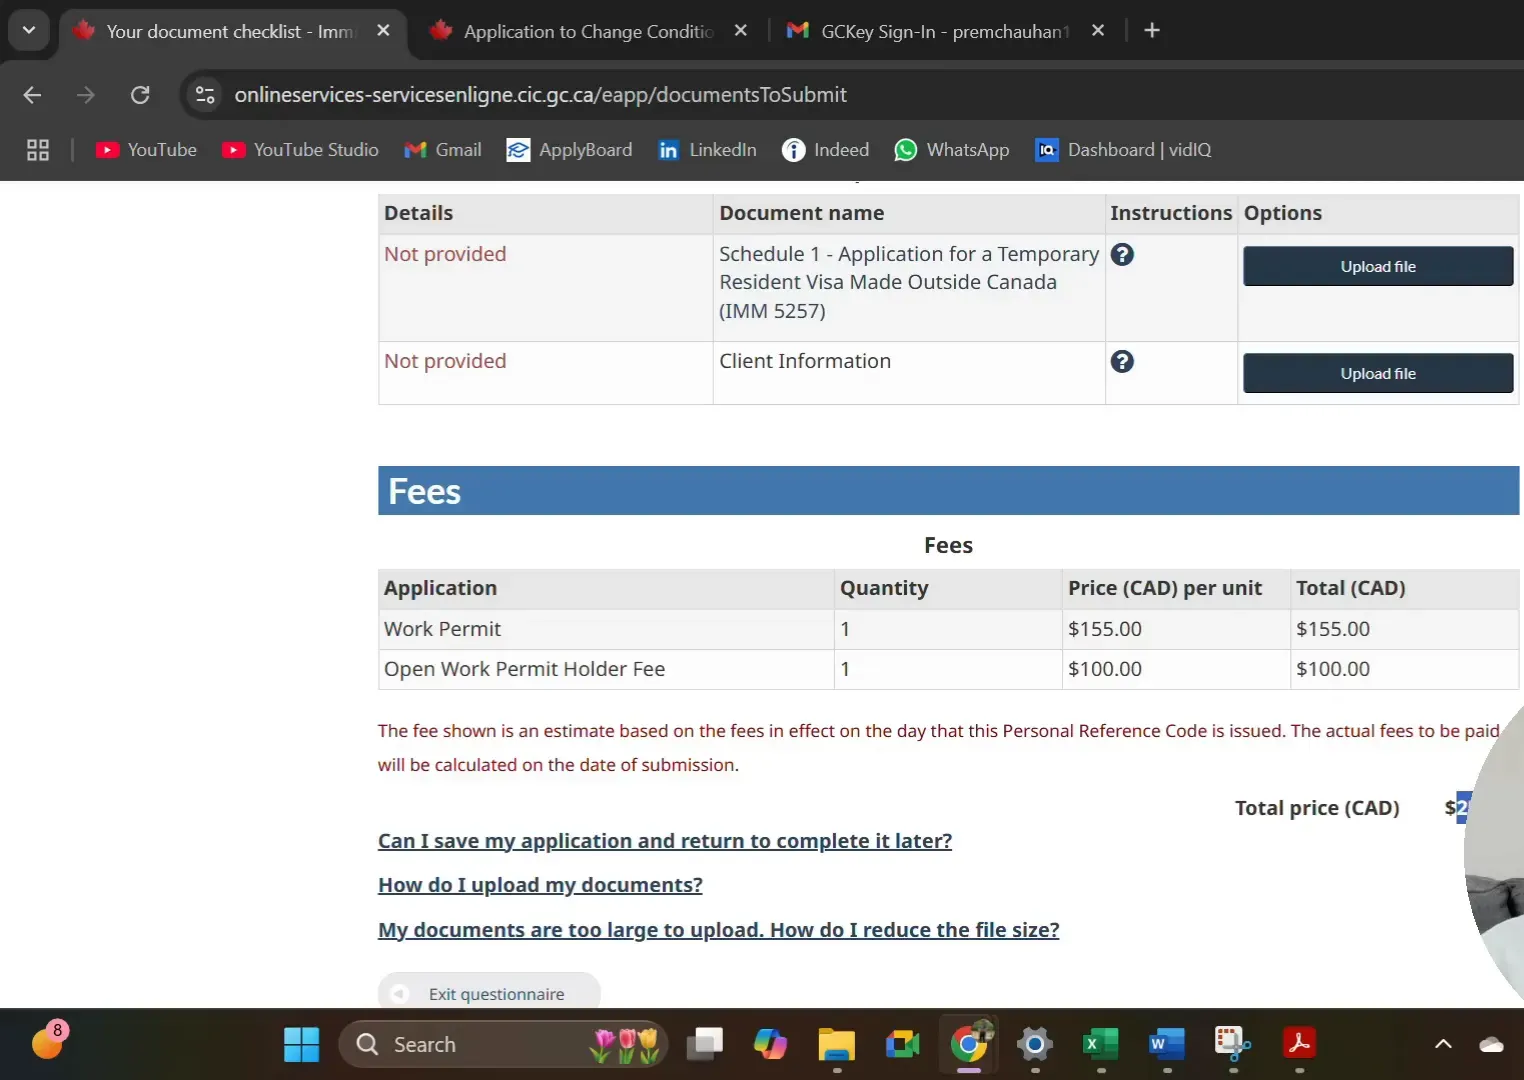Click the address bar URL

[x=540, y=95]
